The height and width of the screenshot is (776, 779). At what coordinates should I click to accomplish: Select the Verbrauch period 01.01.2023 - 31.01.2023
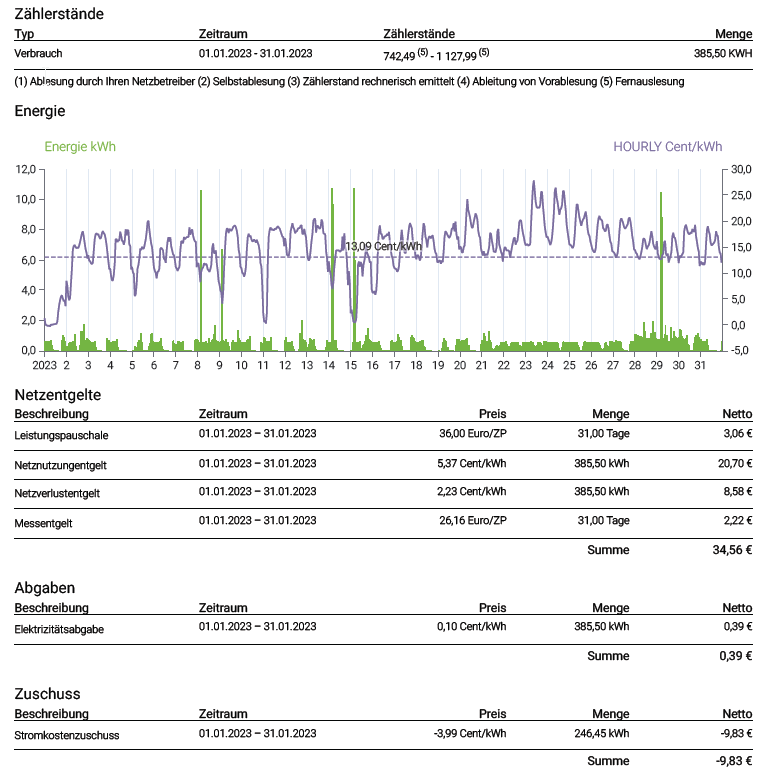coord(255,53)
